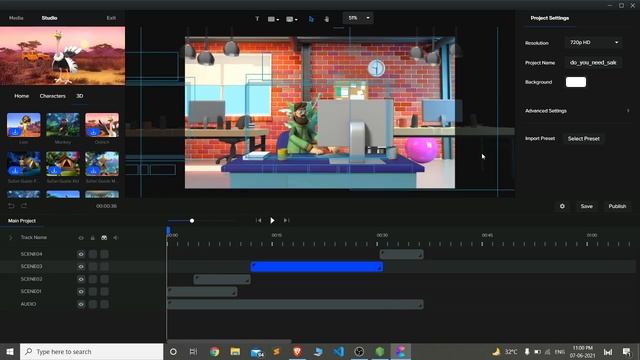
Task: Open the canvas zoom percentage dropdown
Action: click(358, 18)
